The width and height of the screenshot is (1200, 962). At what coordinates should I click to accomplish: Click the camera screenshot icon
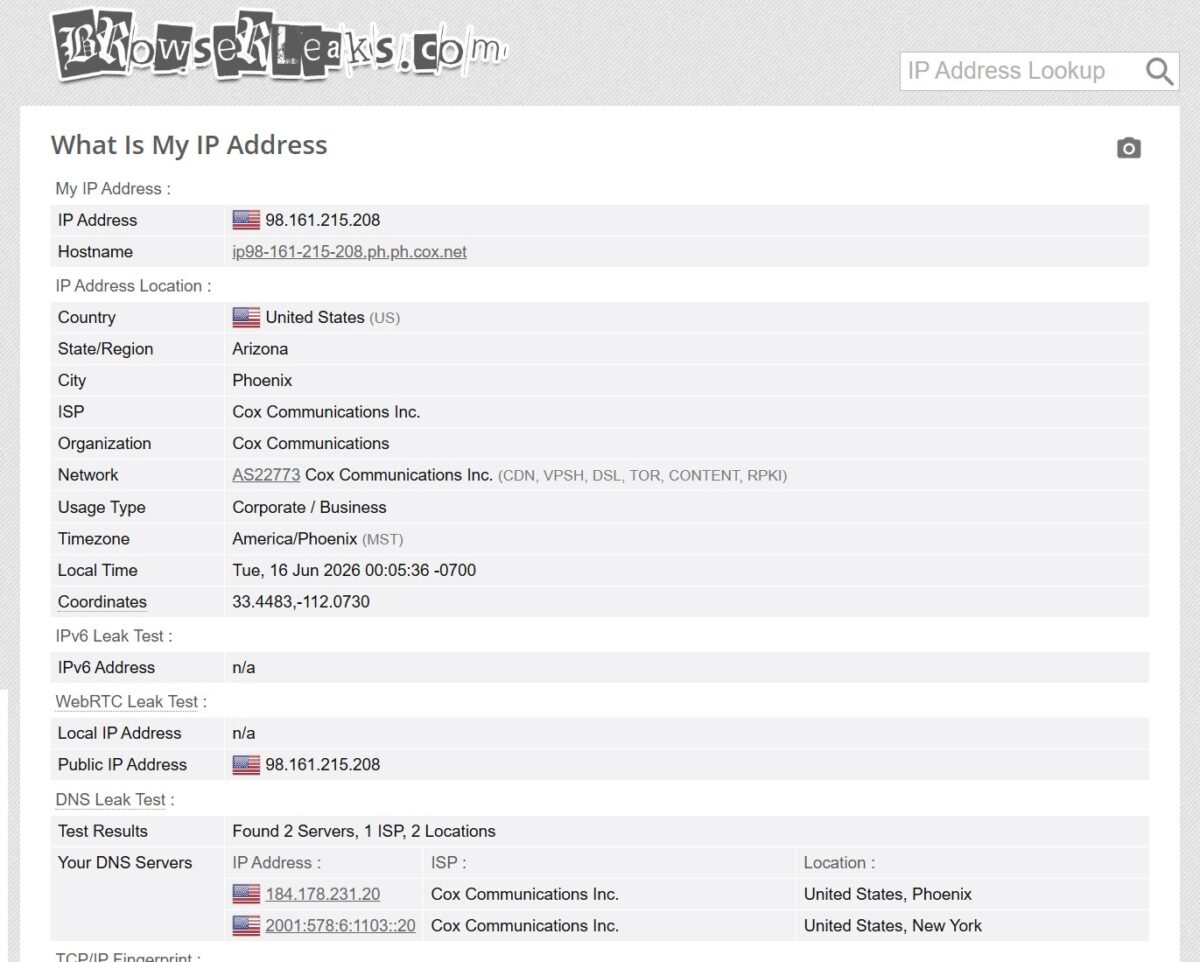(x=1129, y=148)
